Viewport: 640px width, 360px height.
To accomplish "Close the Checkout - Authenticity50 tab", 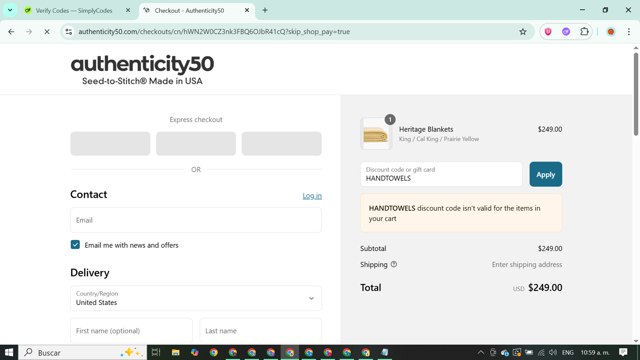I will click(x=247, y=10).
